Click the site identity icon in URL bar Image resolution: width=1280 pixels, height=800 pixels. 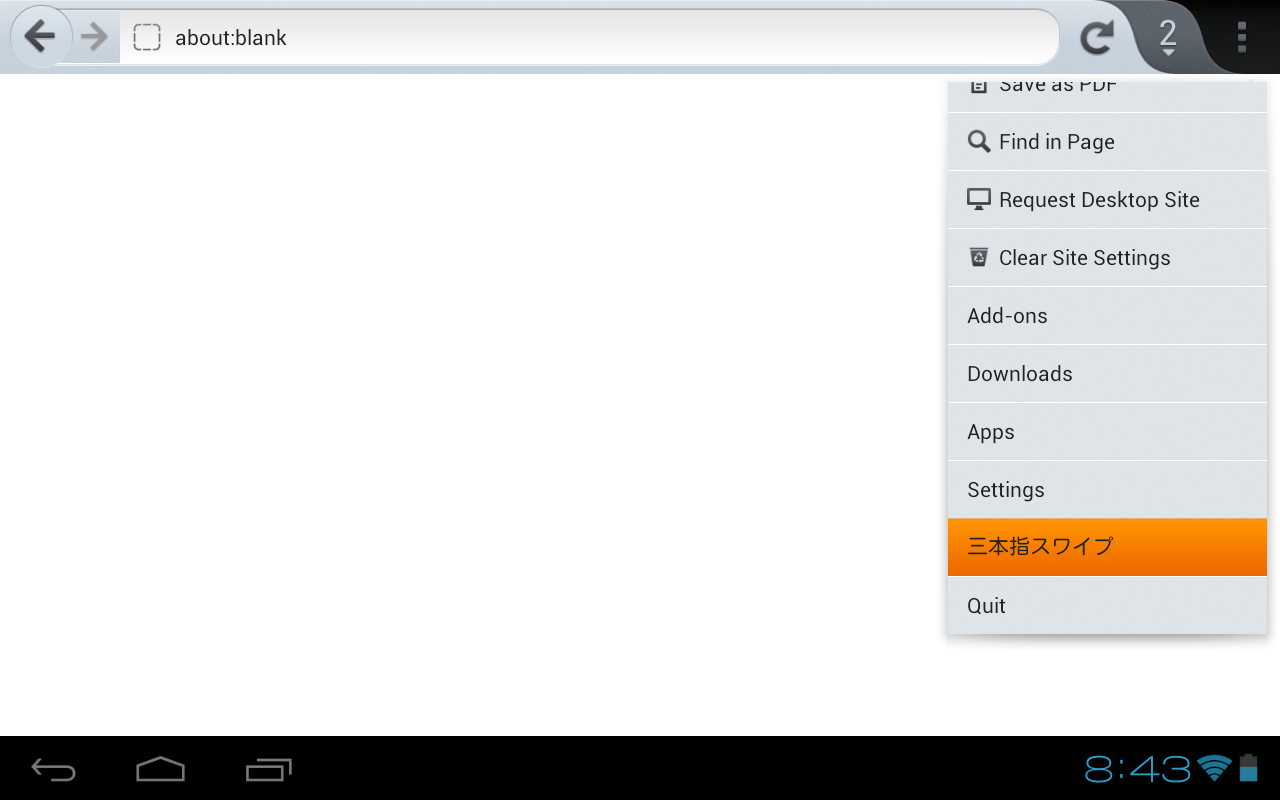click(x=147, y=38)
